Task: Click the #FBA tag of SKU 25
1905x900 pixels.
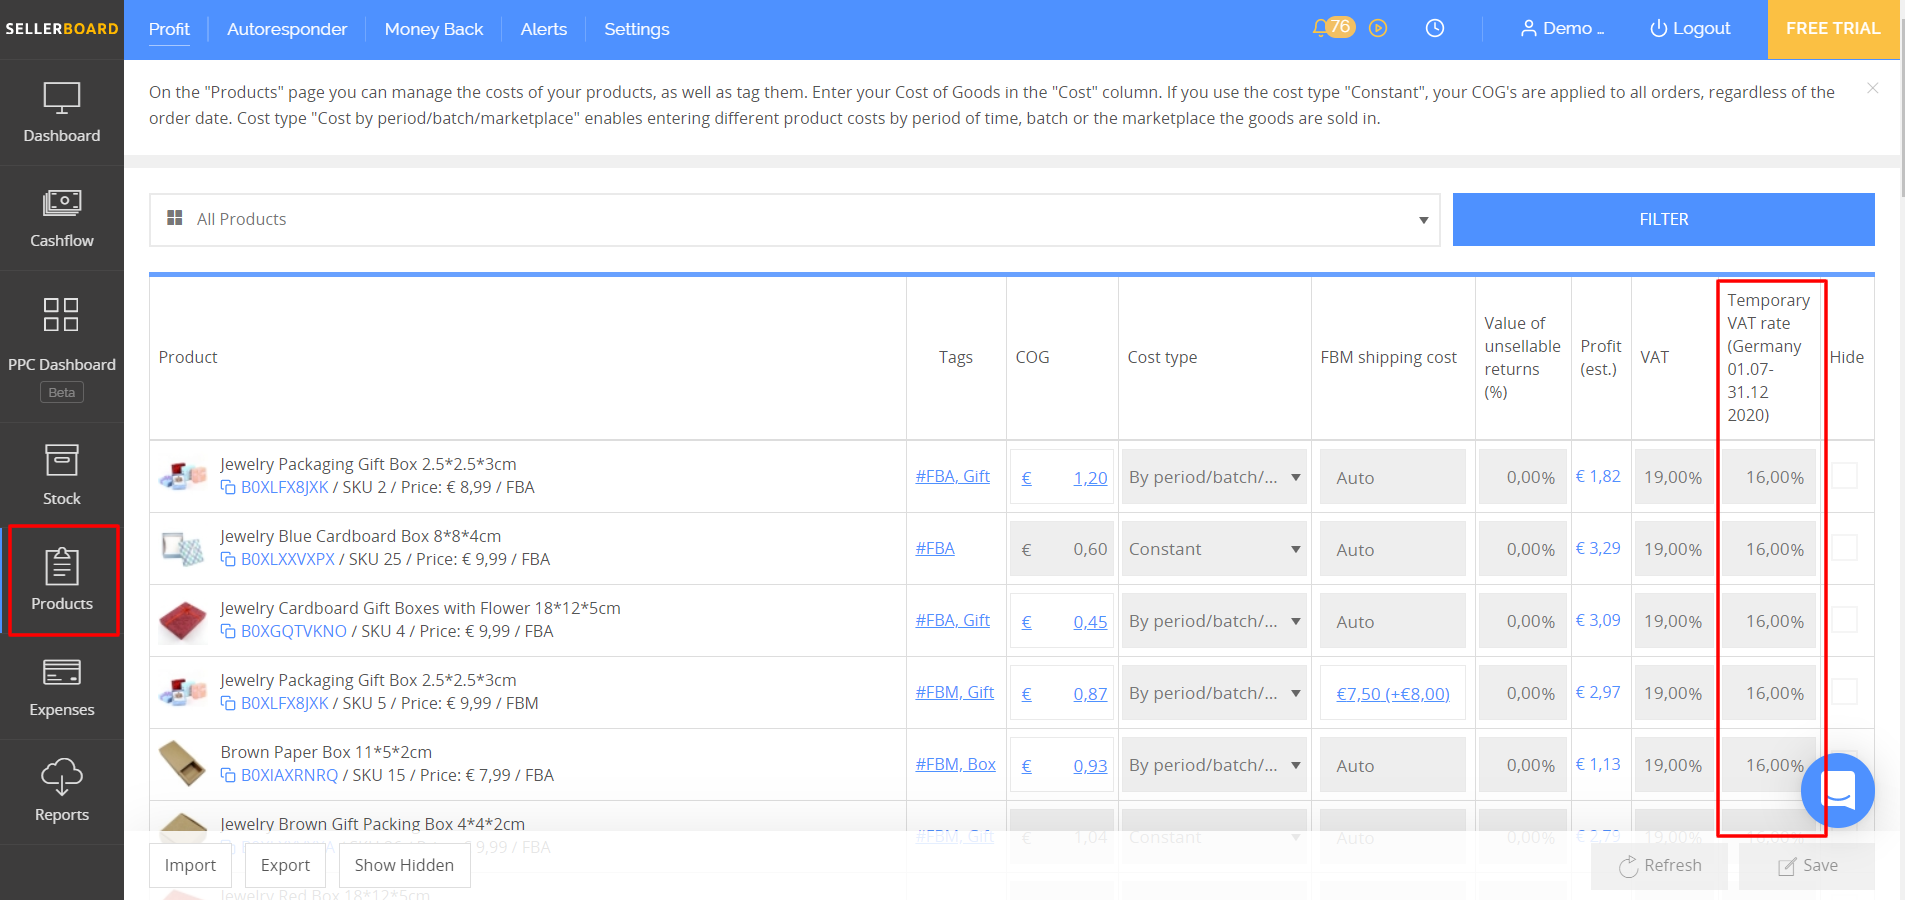Action: (935, 548)
